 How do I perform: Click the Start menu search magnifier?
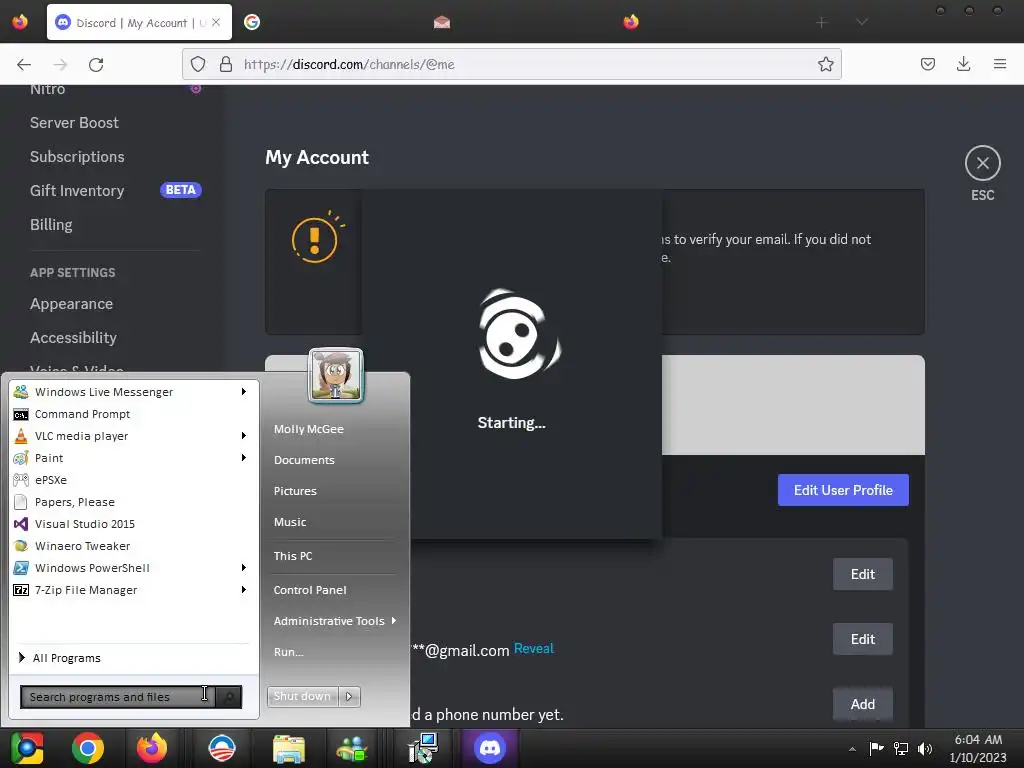(x=229, y=697)
